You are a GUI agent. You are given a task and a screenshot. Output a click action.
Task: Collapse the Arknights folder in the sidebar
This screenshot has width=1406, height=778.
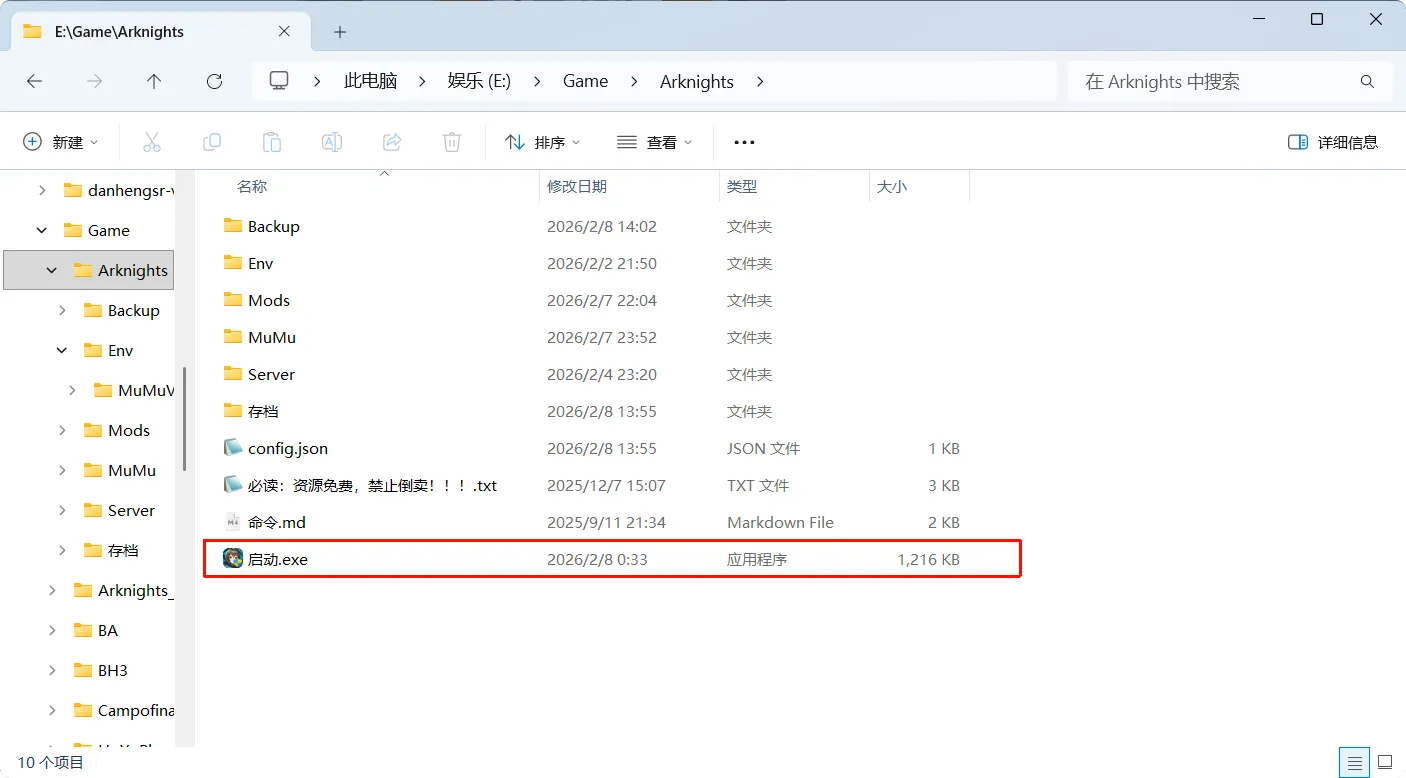click(x=53, y=270)
